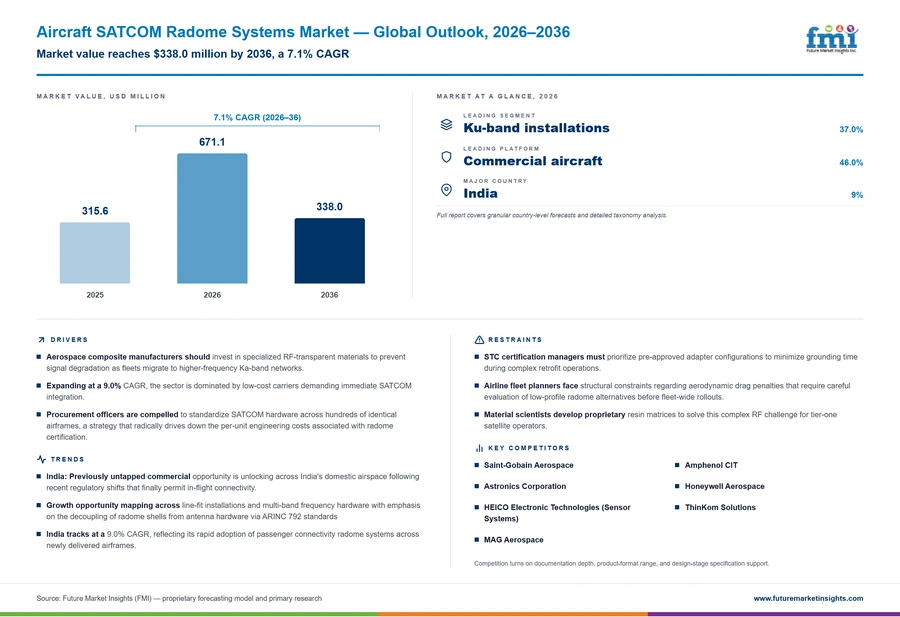Click the Trends section heading
The image size is (900, 617).
pyautogui.click(x=67, y=459)
